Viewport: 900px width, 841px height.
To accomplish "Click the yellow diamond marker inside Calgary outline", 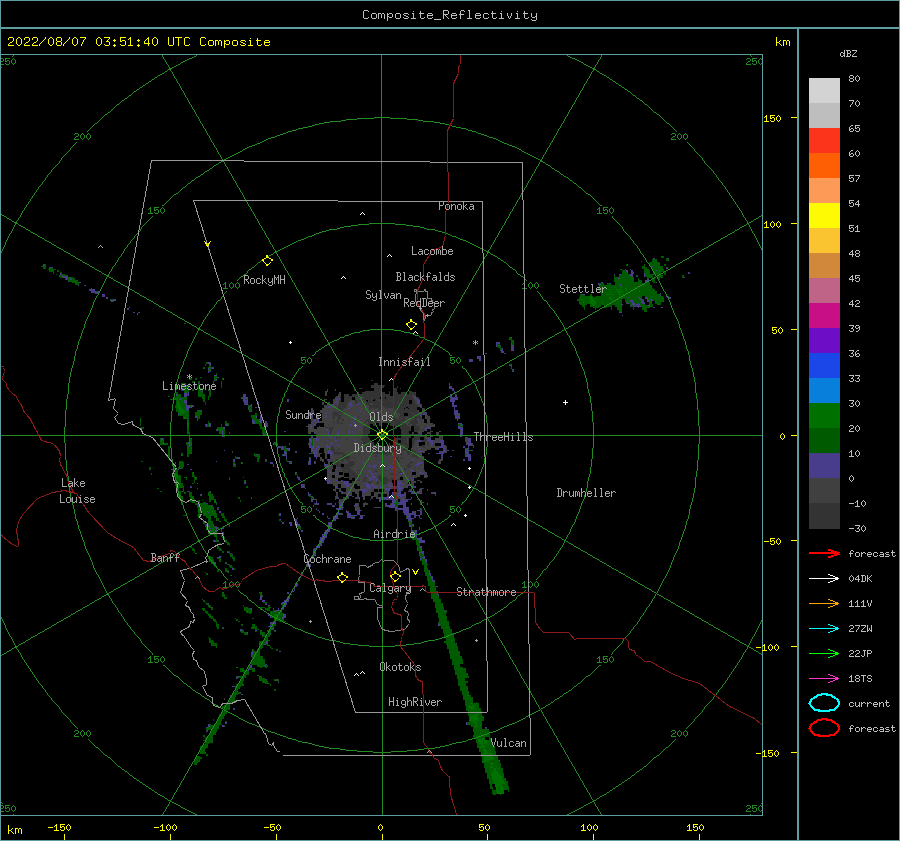I will coord(395,576).
